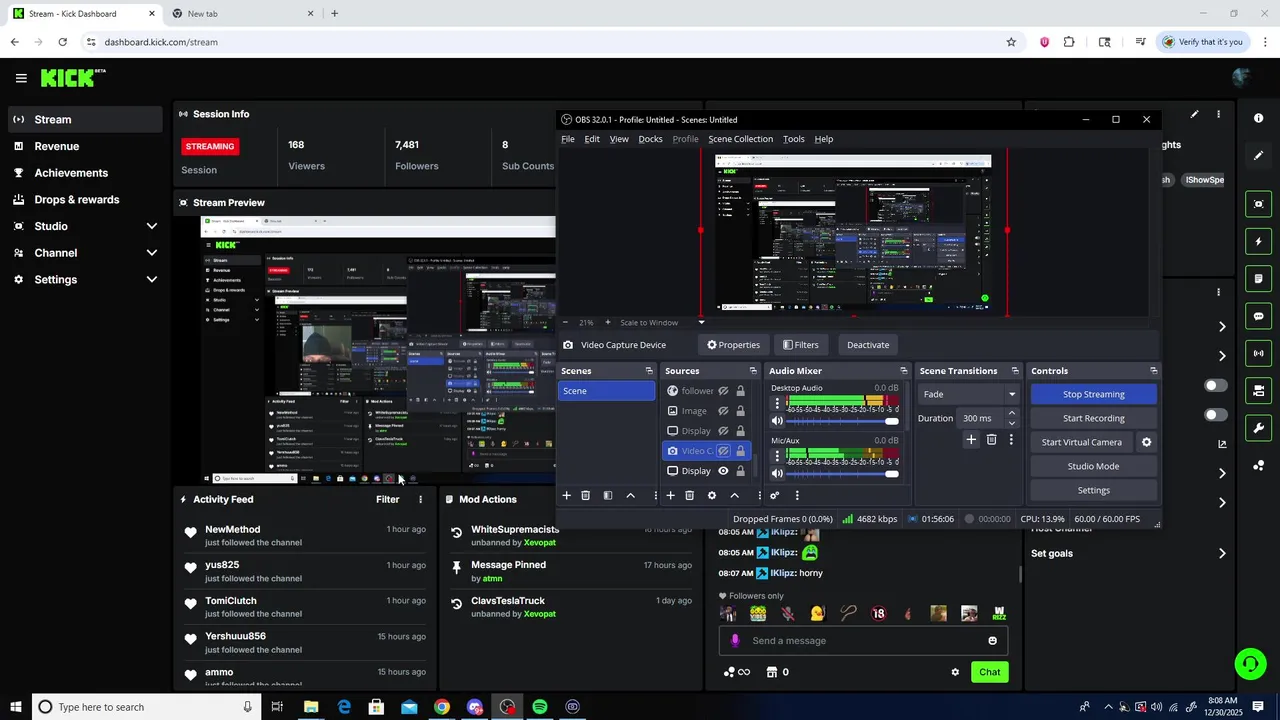Click the wrench icon in right sidebar

pyautogui.click(x=1258, y=428)
